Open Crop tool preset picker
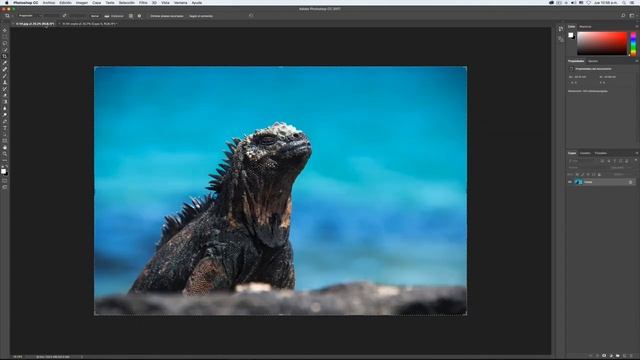 coord(8,16)
